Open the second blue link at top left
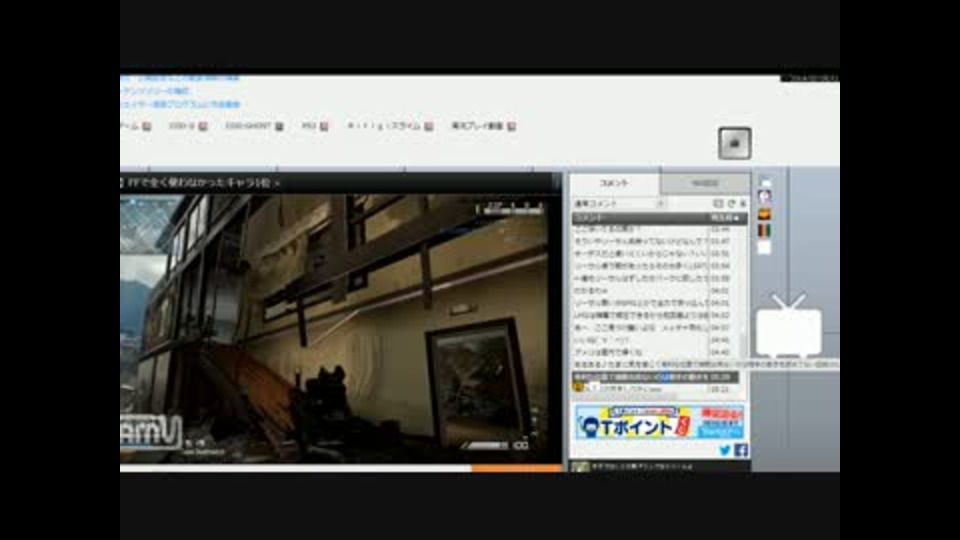This screenshot has height=540, width=960. (x=156, y=91)
